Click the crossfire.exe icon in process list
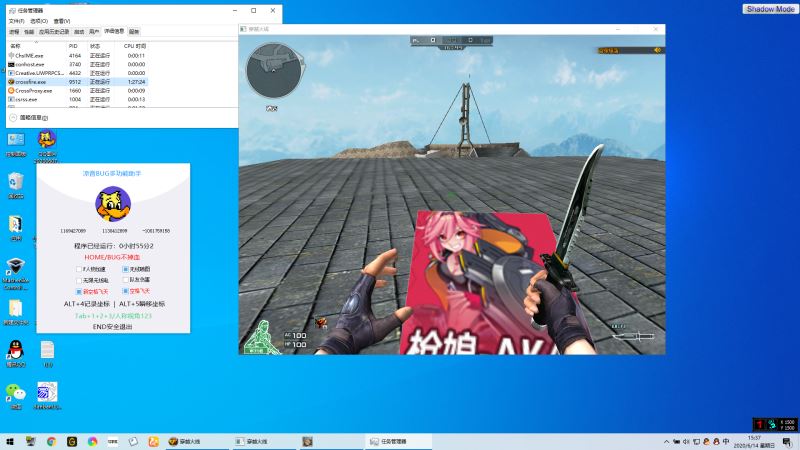 (11, 82)
